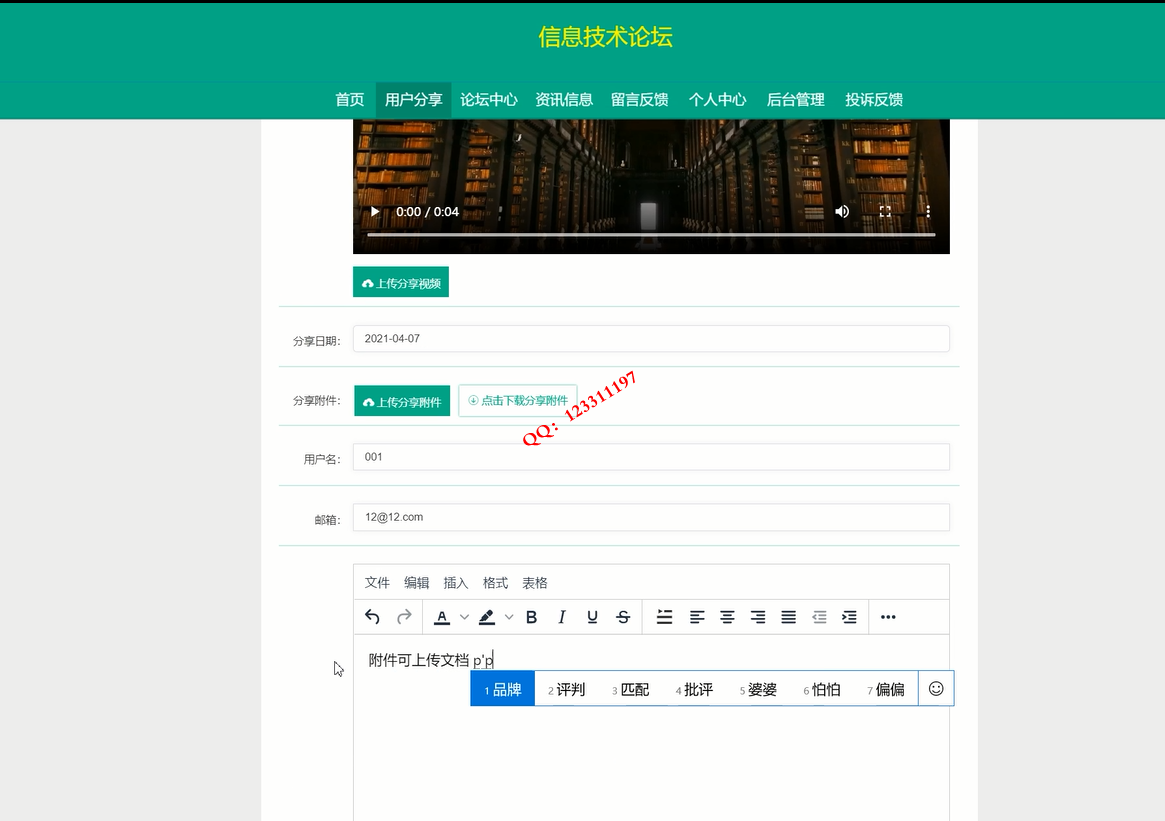Apply background highlight color
This screenshot has height=821, width=1165.
(x=487, y=617)
